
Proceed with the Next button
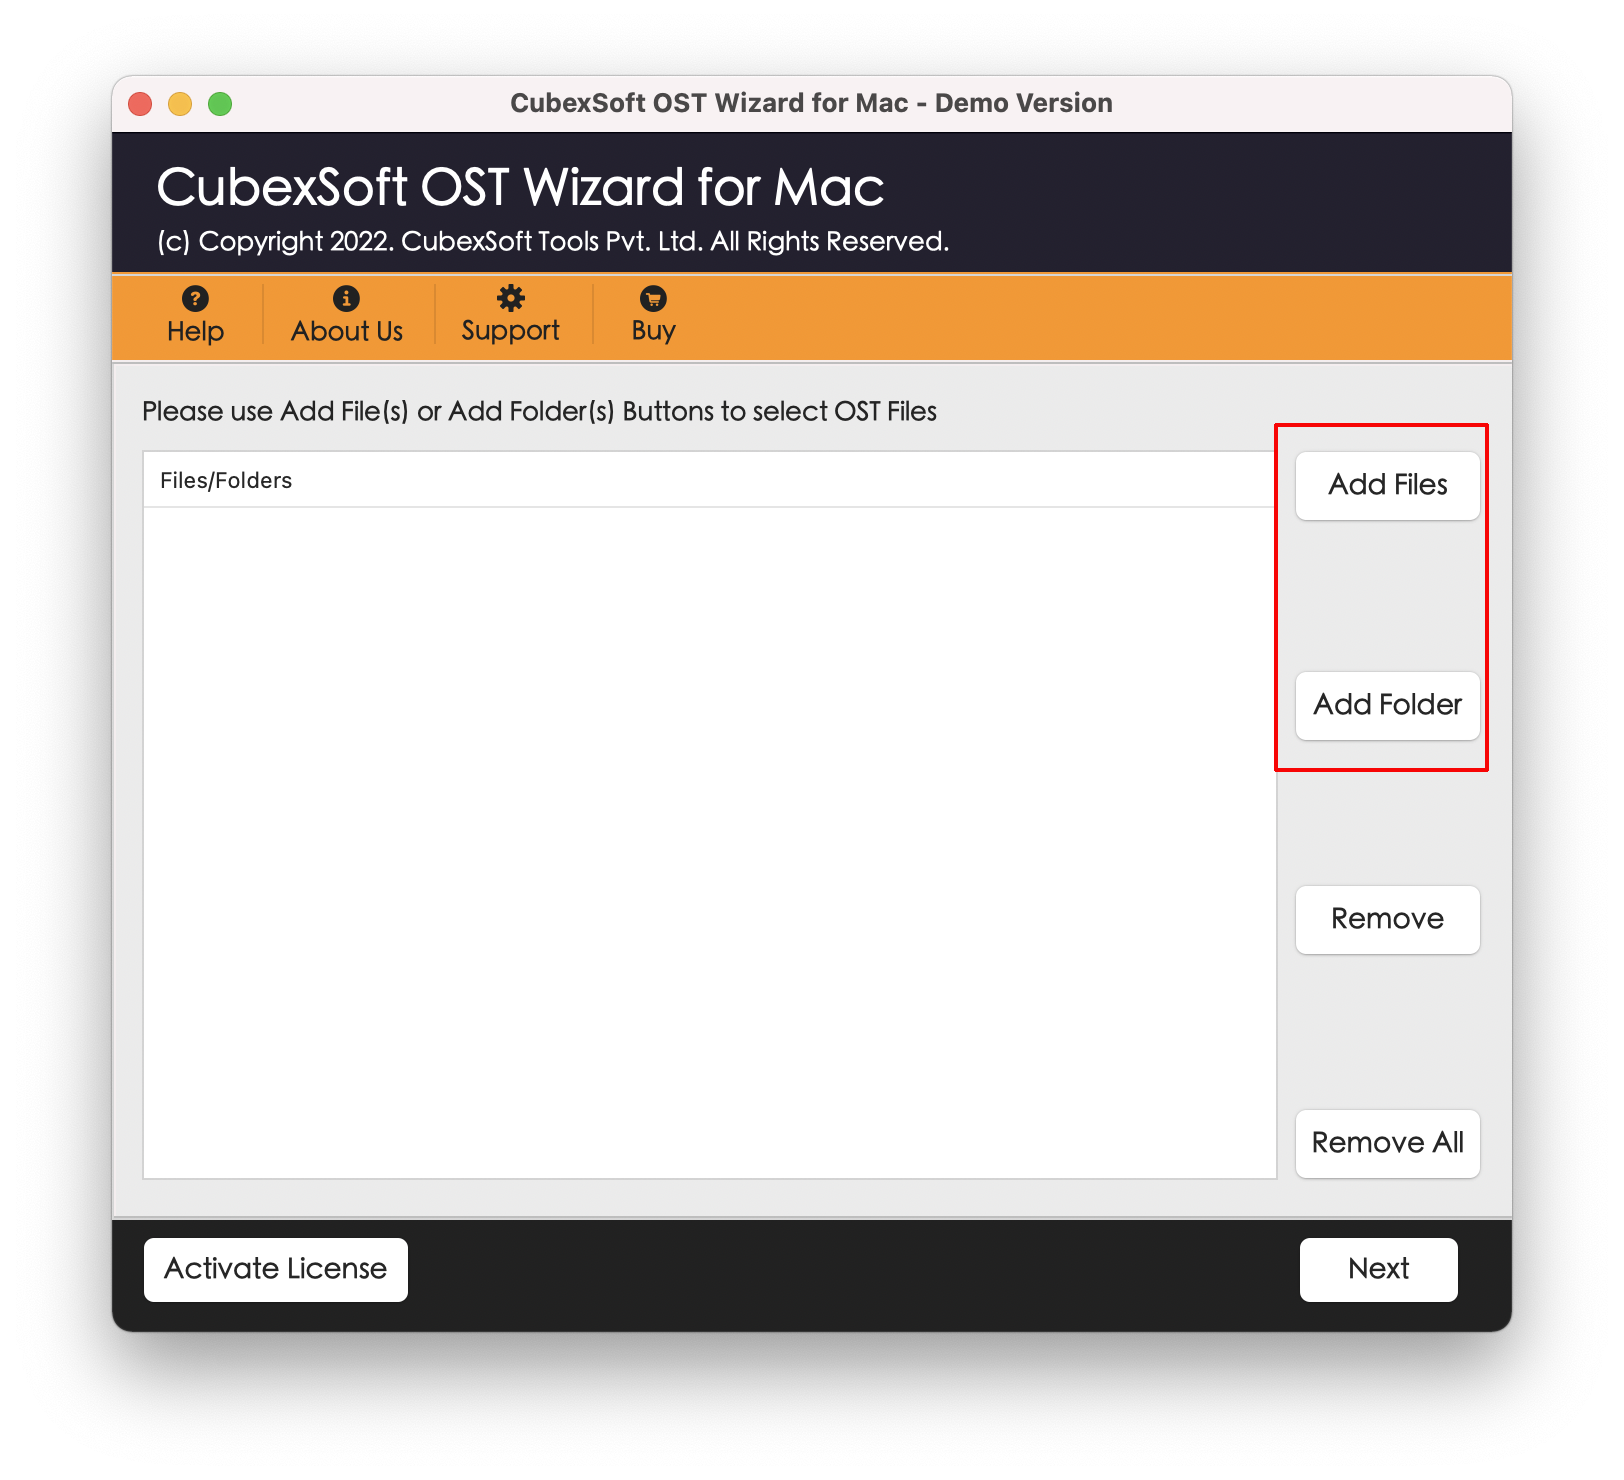(x=1377, y=1269)
